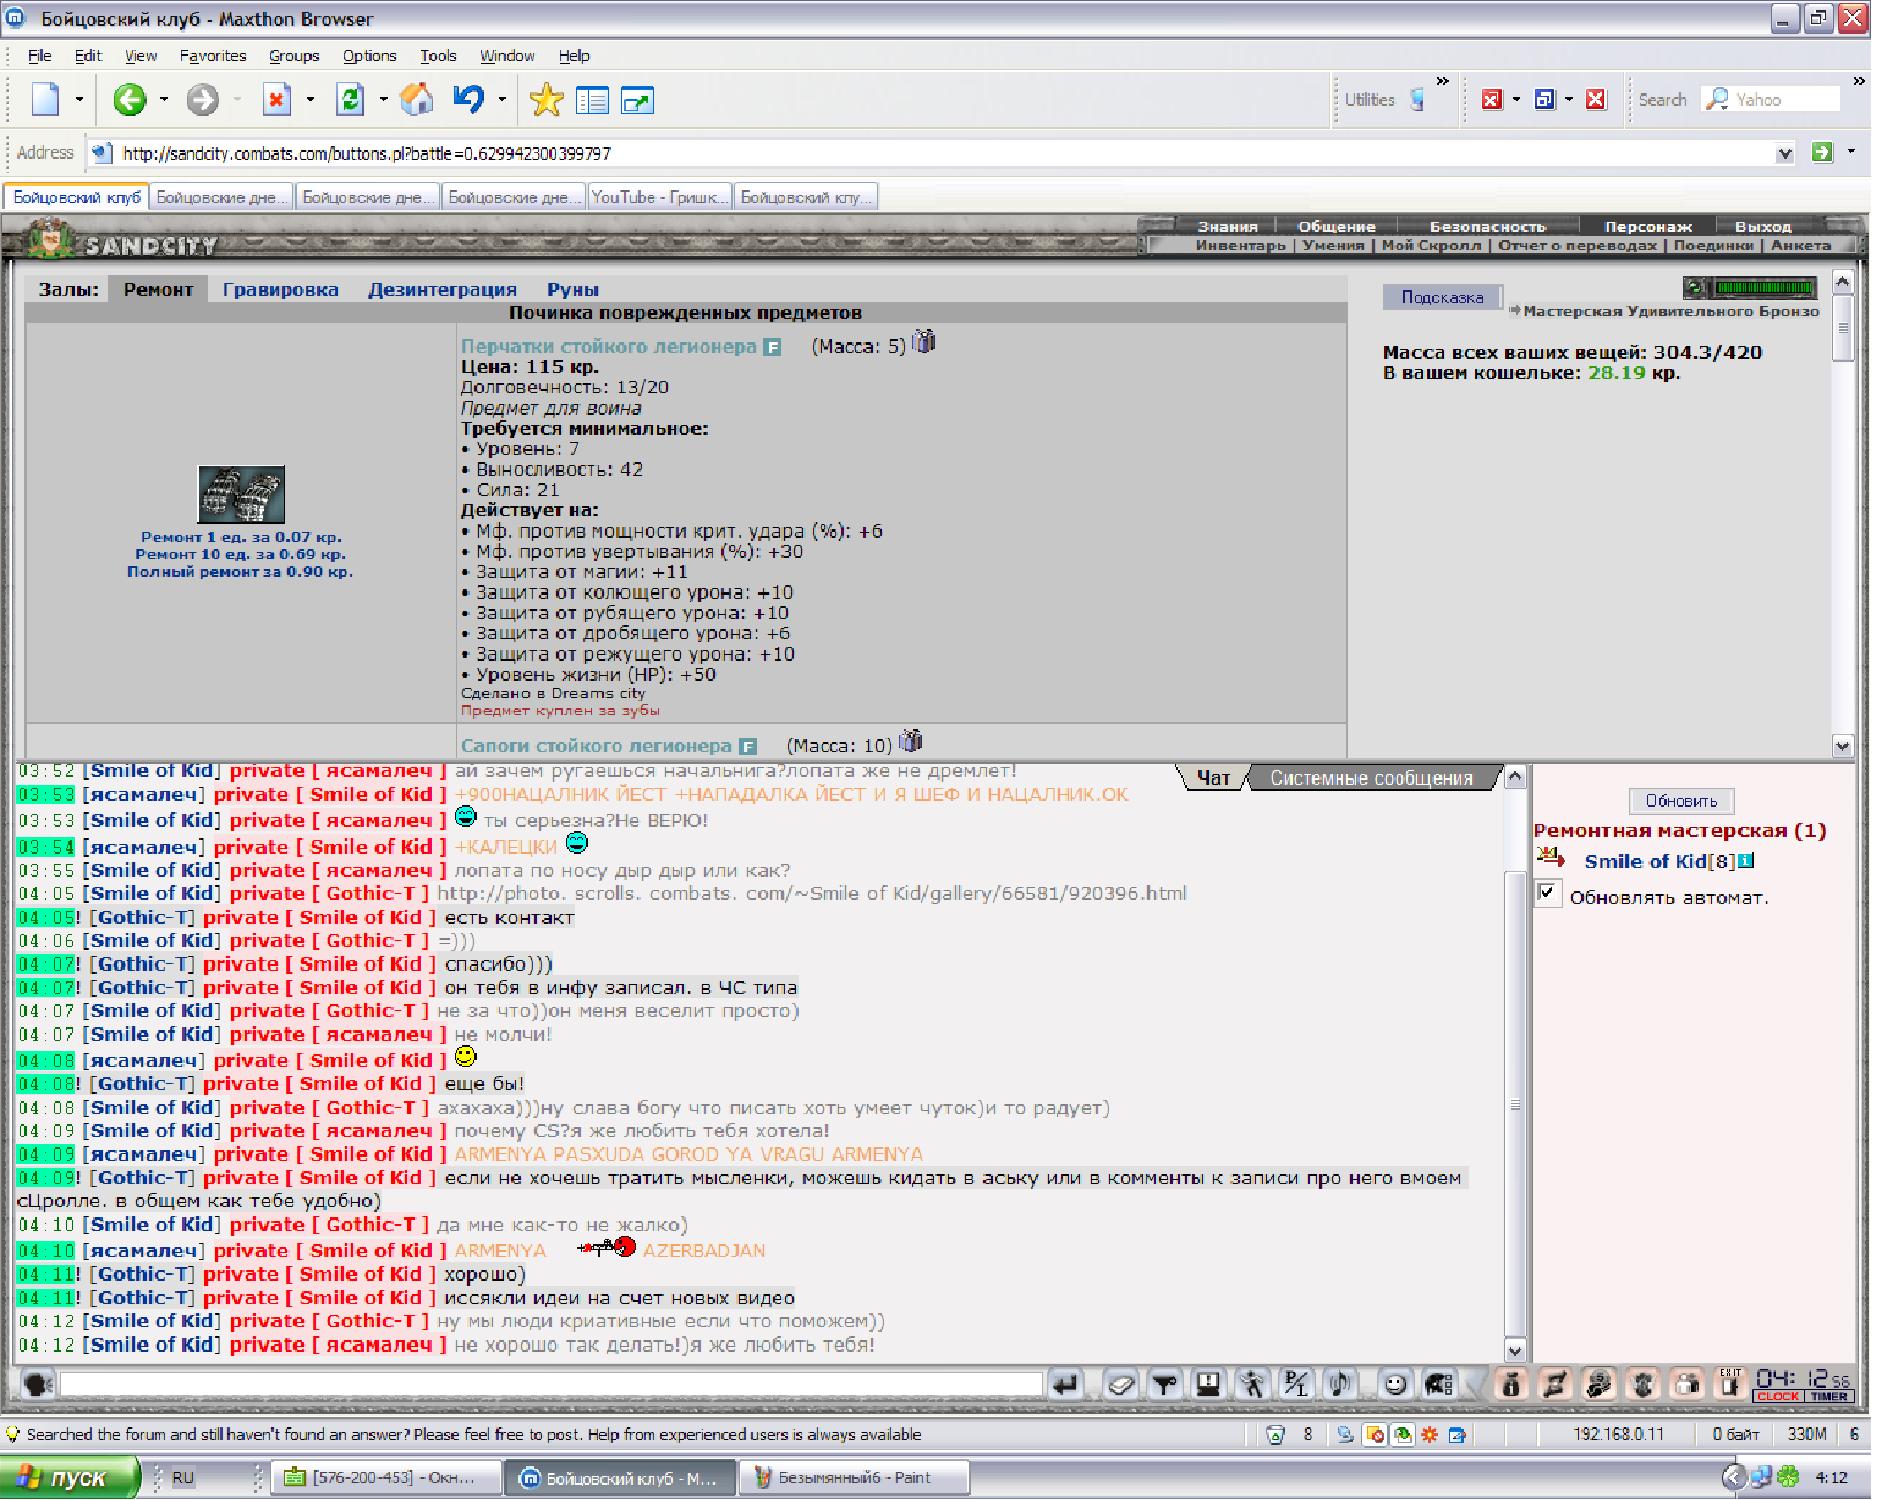
Task: Select the Гравировка hall tab
Action: (280, 290)
